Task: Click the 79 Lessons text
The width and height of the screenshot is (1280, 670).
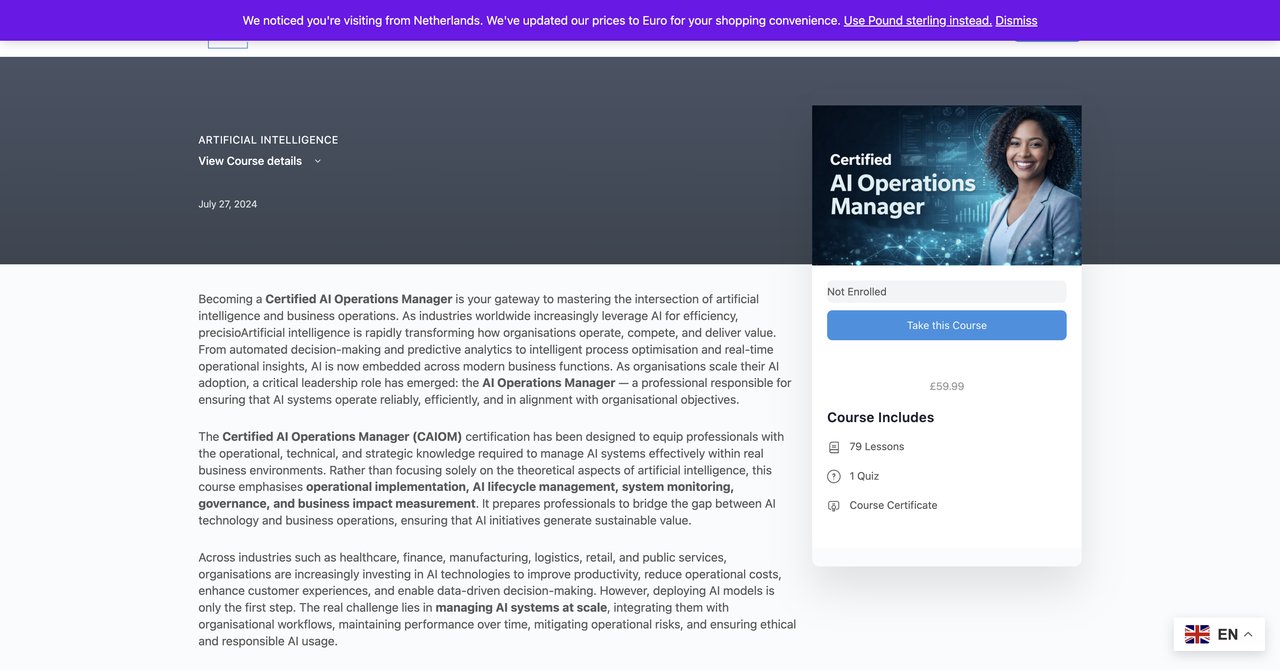Action: pyautogui.click(x=877, y=447)
